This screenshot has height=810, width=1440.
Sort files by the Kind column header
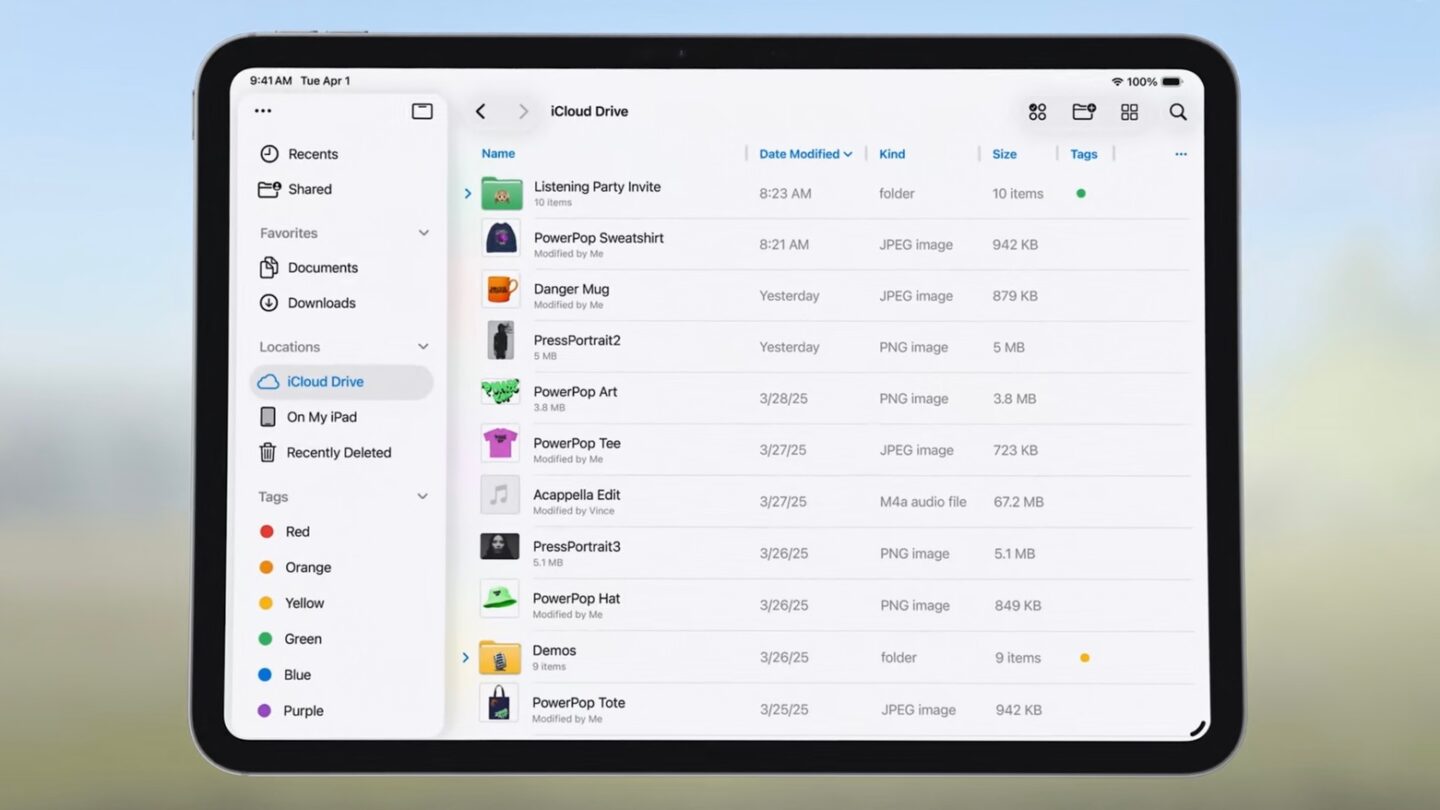(891, 154)
